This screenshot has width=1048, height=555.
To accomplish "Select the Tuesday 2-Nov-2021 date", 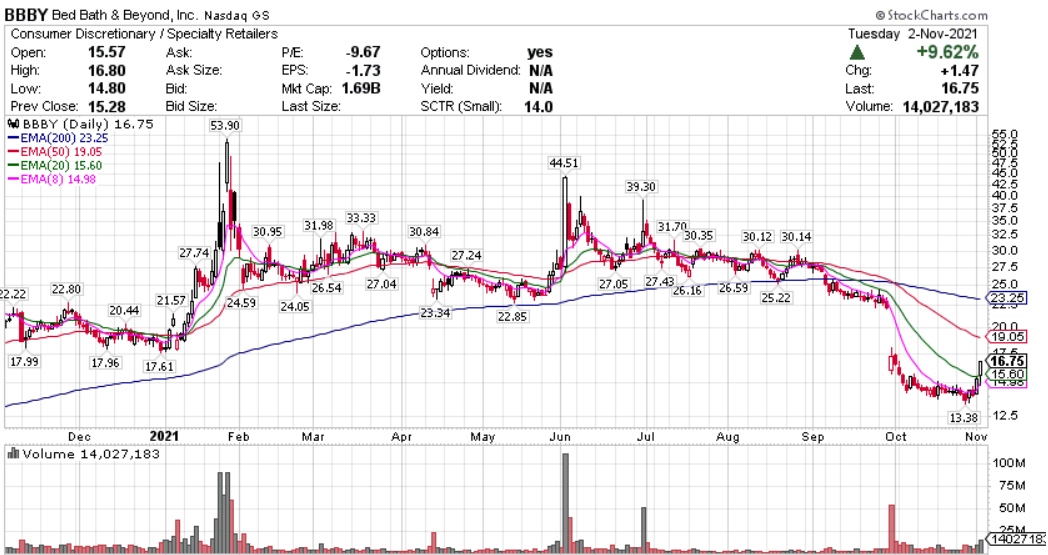I will (913, 33).
